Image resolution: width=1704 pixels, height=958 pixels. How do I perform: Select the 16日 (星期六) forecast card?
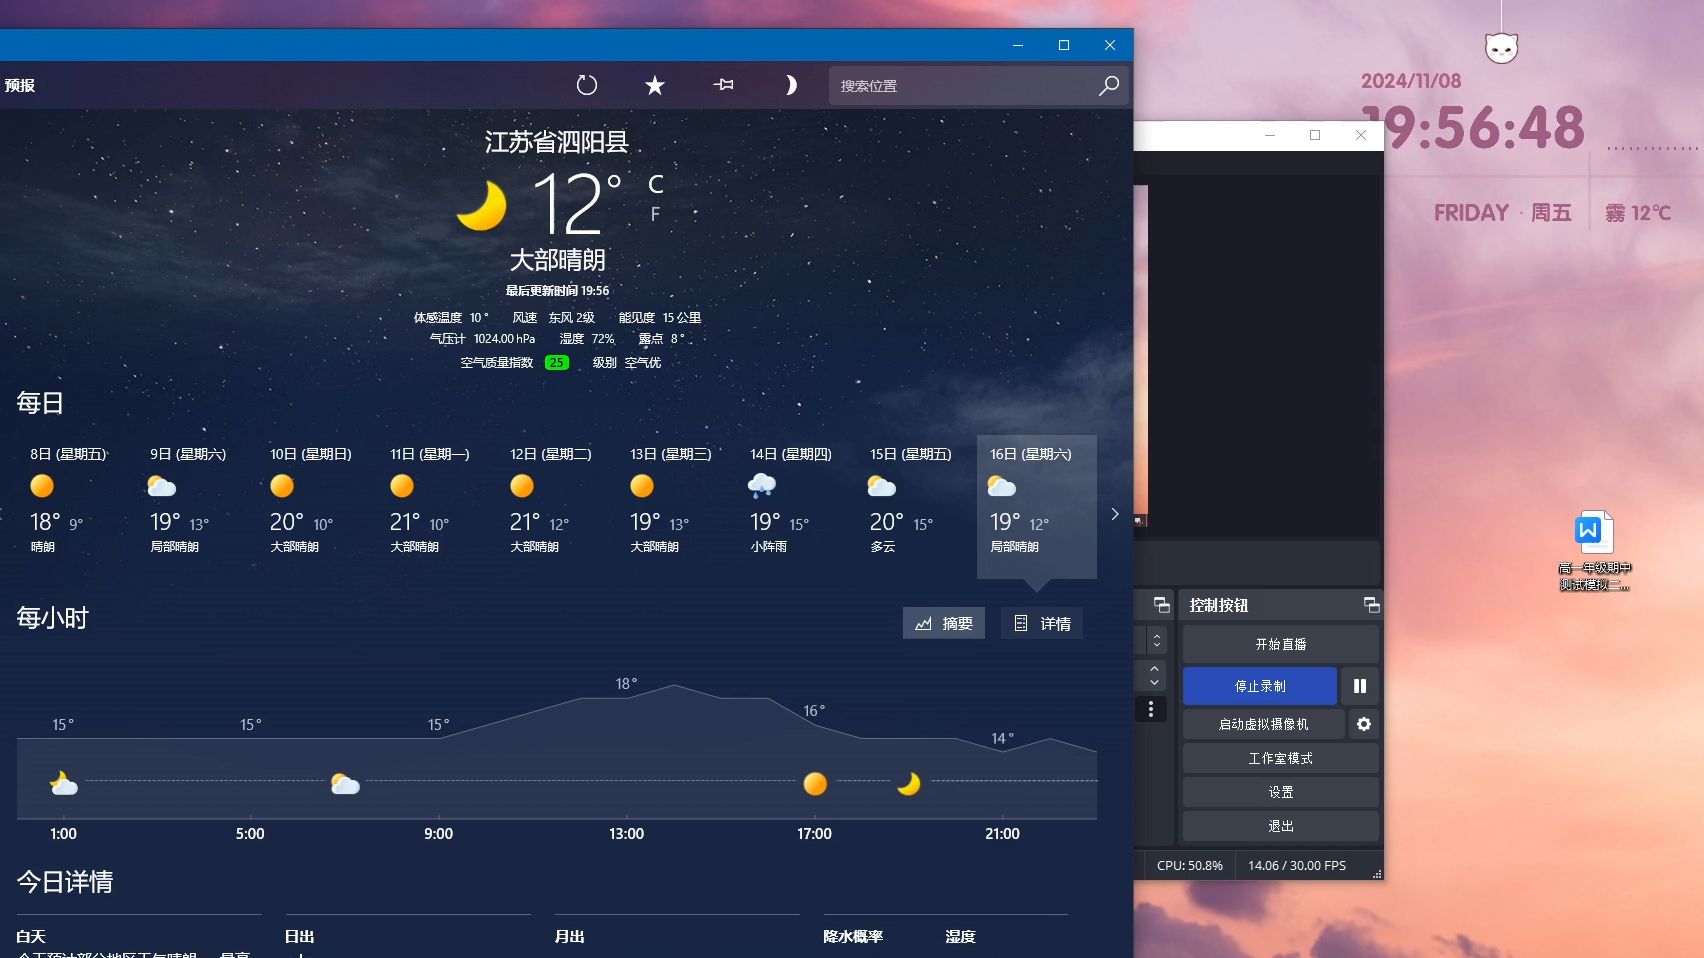pyautogui.click(x=1037, y=506)
